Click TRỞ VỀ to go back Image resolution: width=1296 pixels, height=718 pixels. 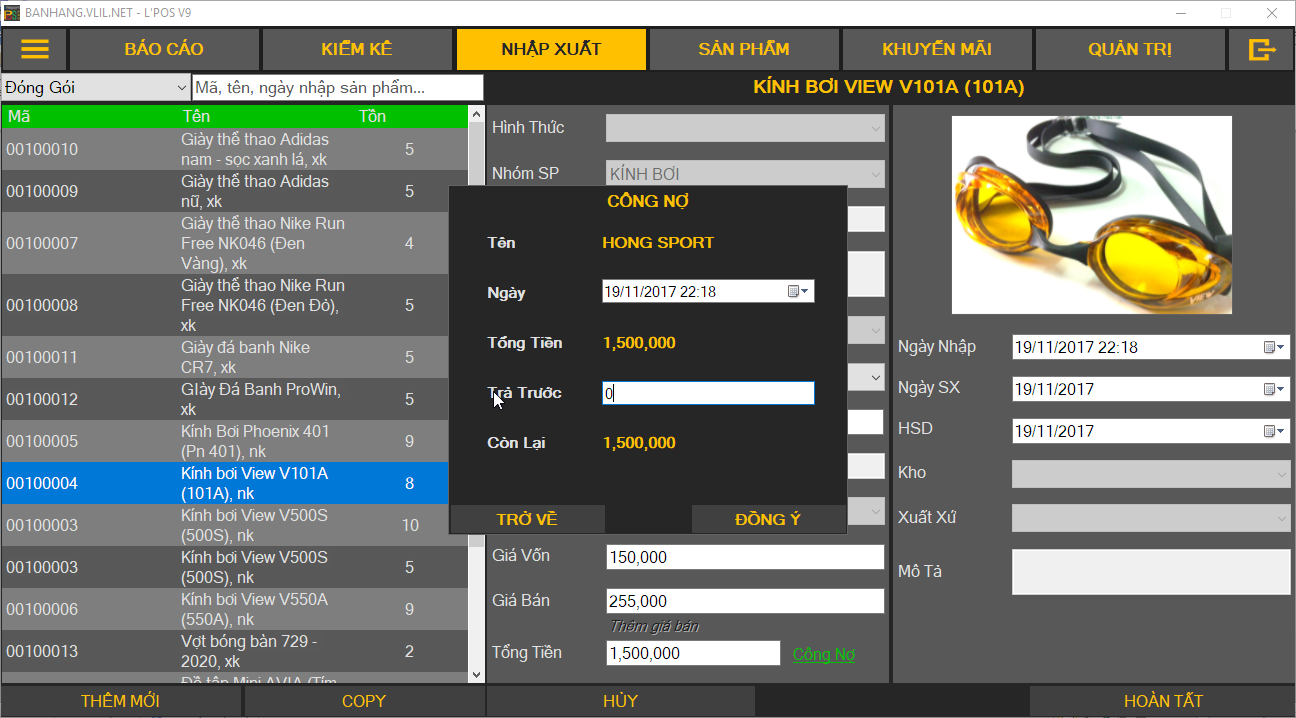click(527, 519)
